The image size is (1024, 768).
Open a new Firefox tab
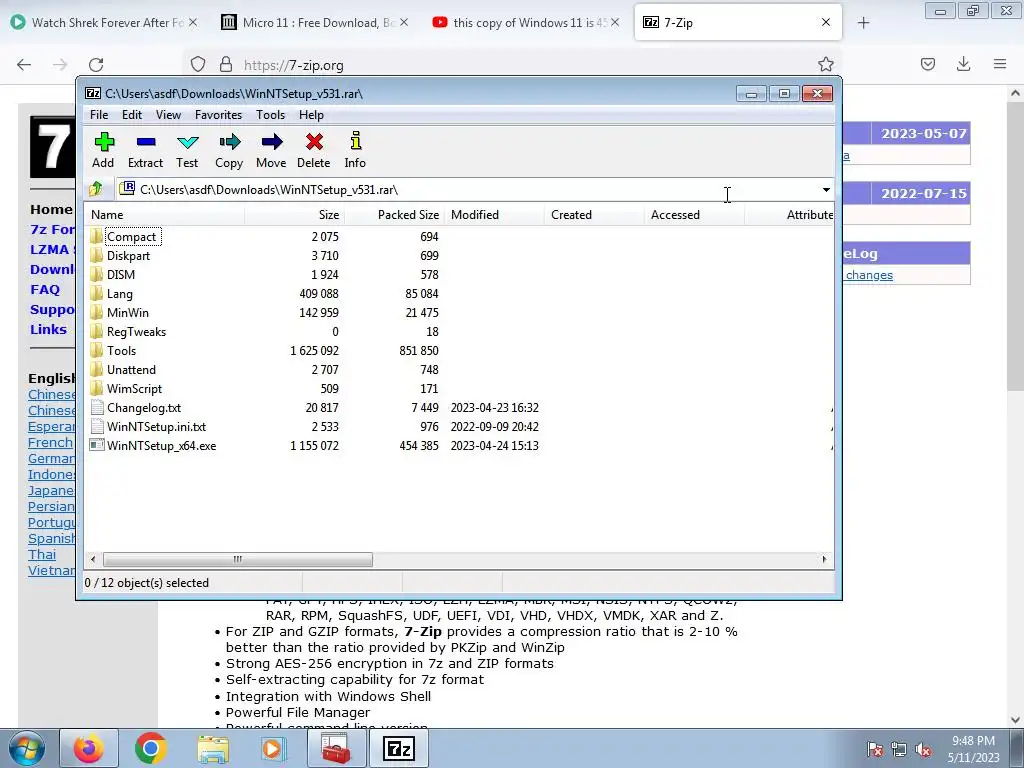[x=863, y=23]
